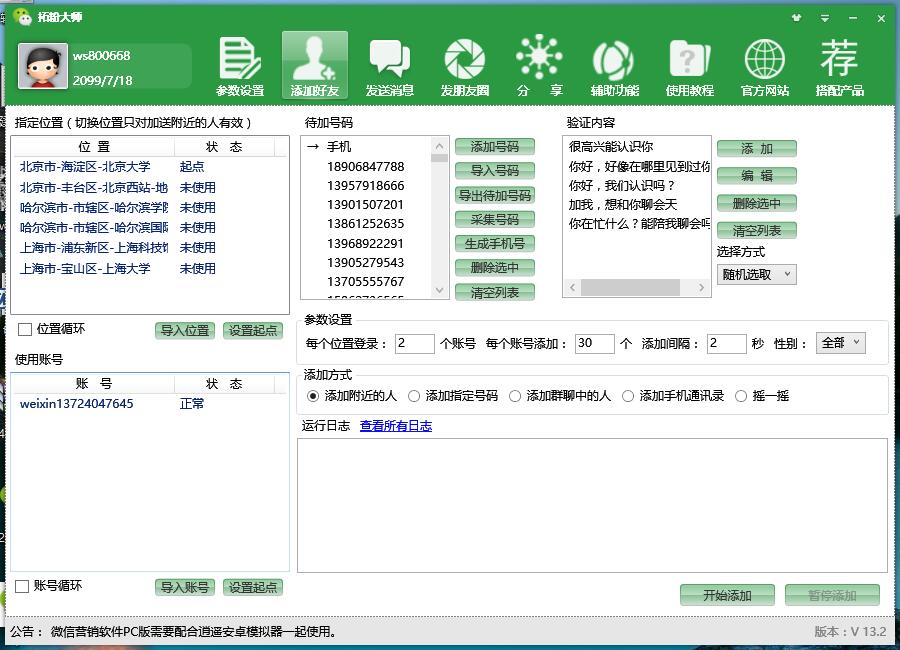Click 清空列表 under 待加号码

[495, 292]
